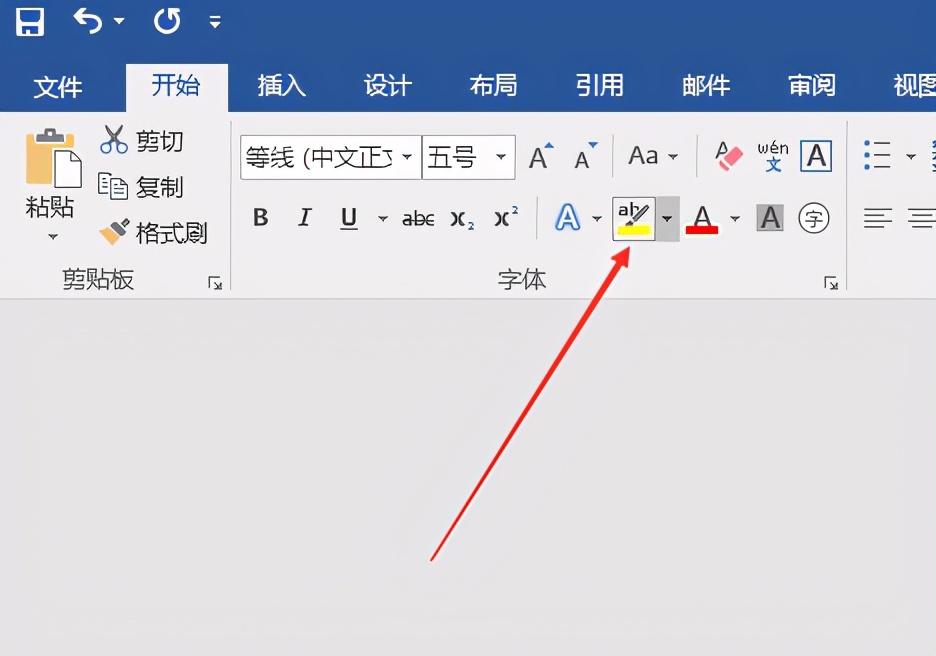The width and height of the screenshot is (936, 656).
Task: Click the Clear Formatting eraser icon
Action: click(728, 156)
